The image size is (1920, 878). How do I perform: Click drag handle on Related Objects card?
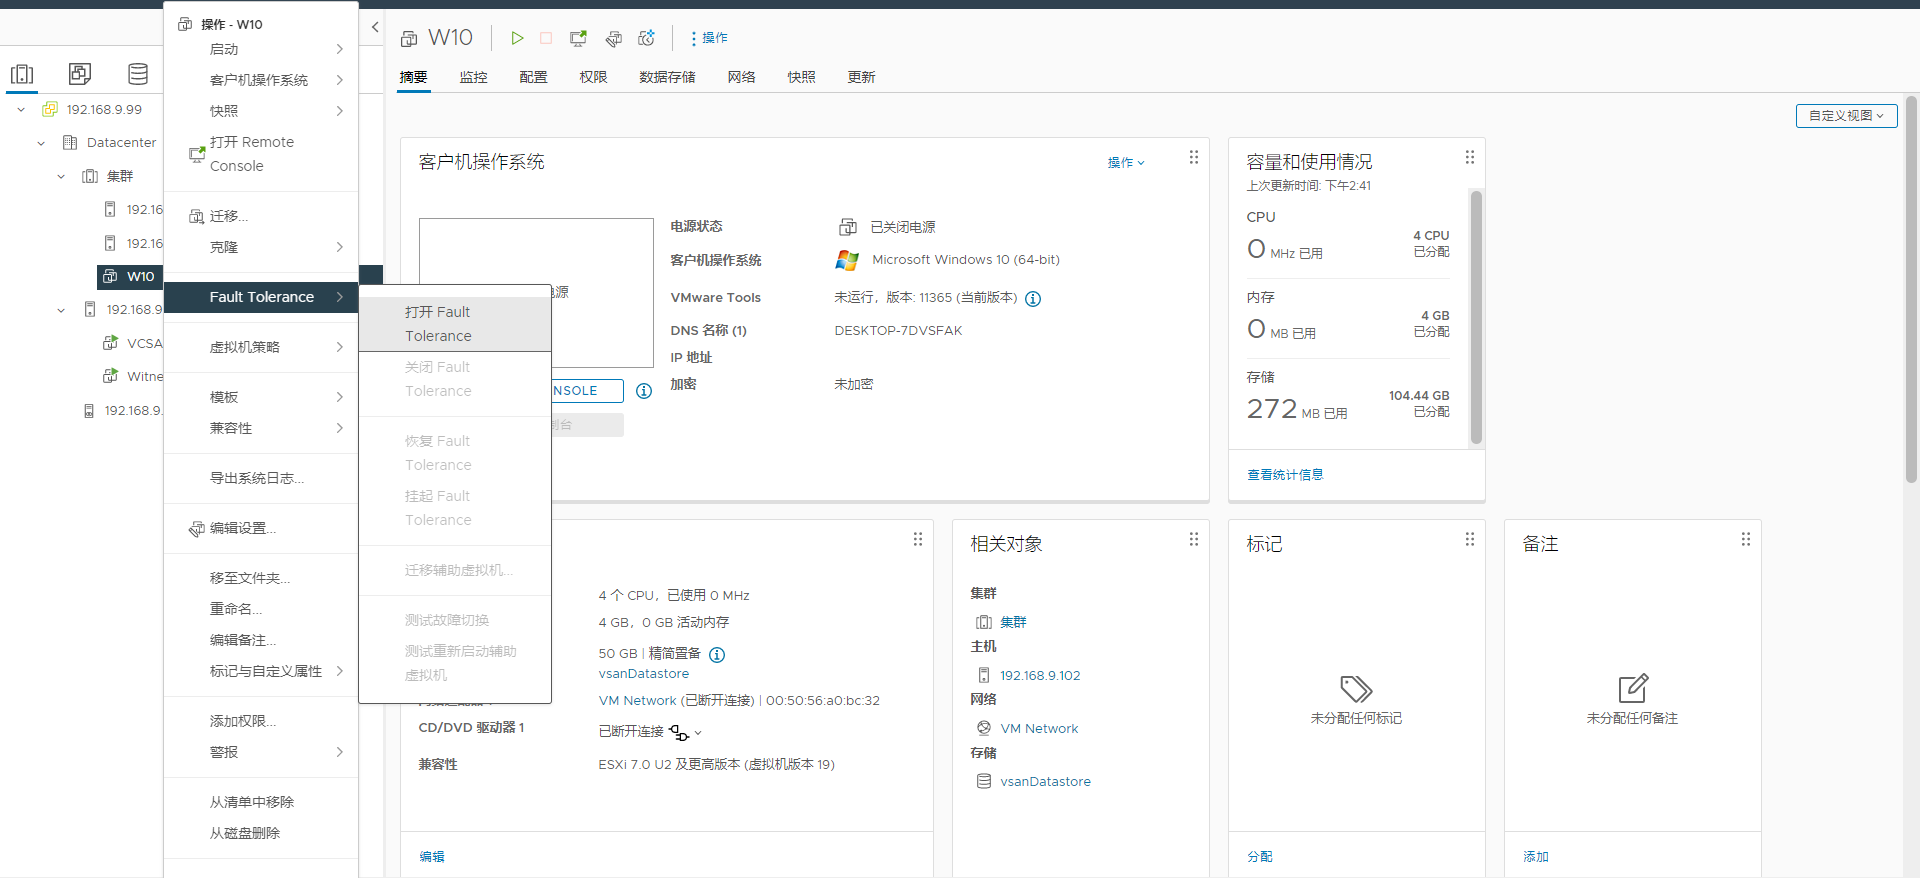coord(1194,539)
